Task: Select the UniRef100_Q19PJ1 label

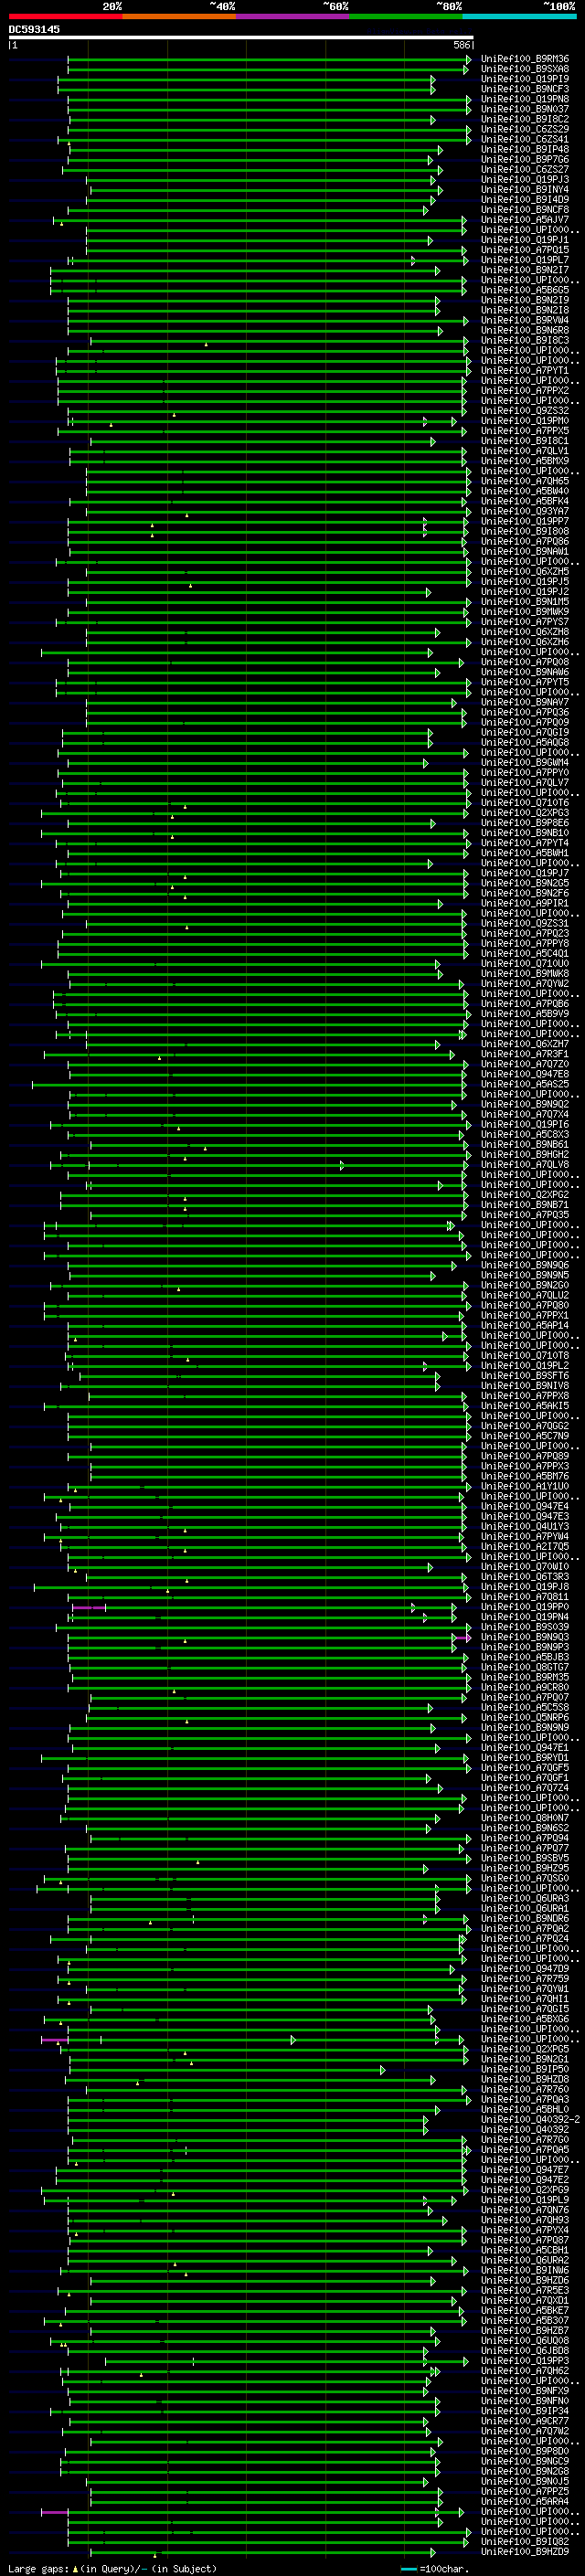Action: [525, 240]
